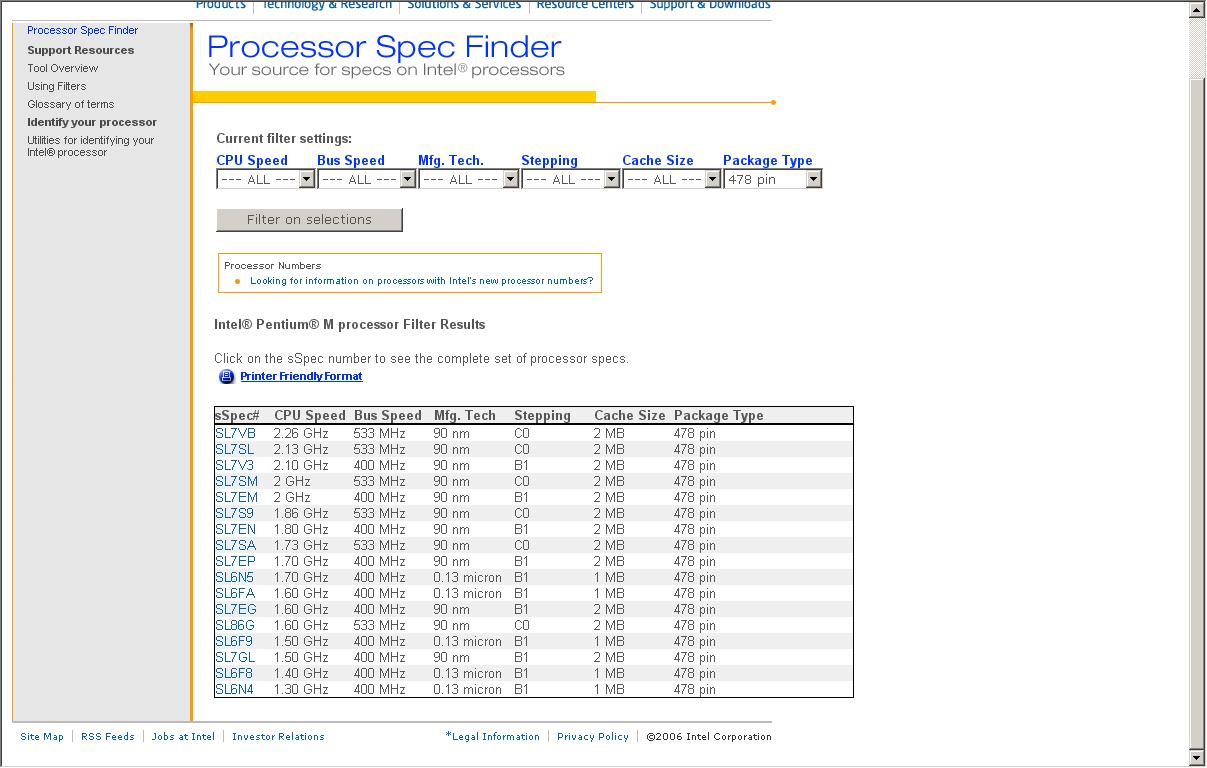Viewport: 1207px width, 768px height.
Task: Open the Products top menu
Action: pyautogui.click(x=220, y=5)
